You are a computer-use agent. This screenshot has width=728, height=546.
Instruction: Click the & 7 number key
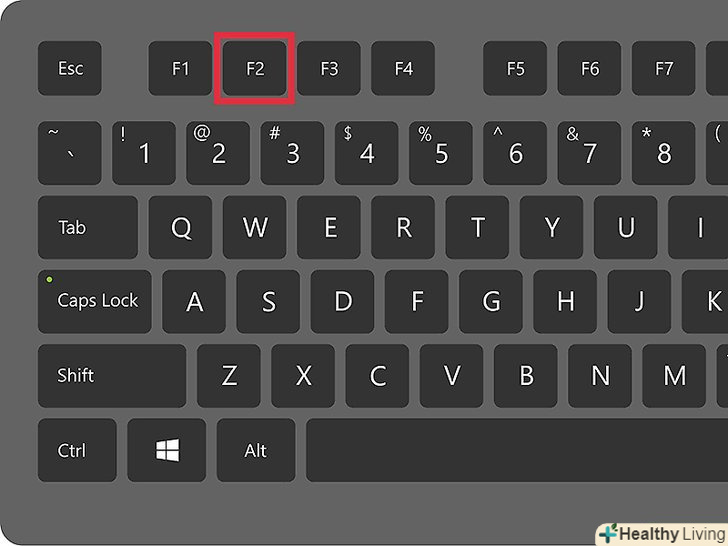589,153
